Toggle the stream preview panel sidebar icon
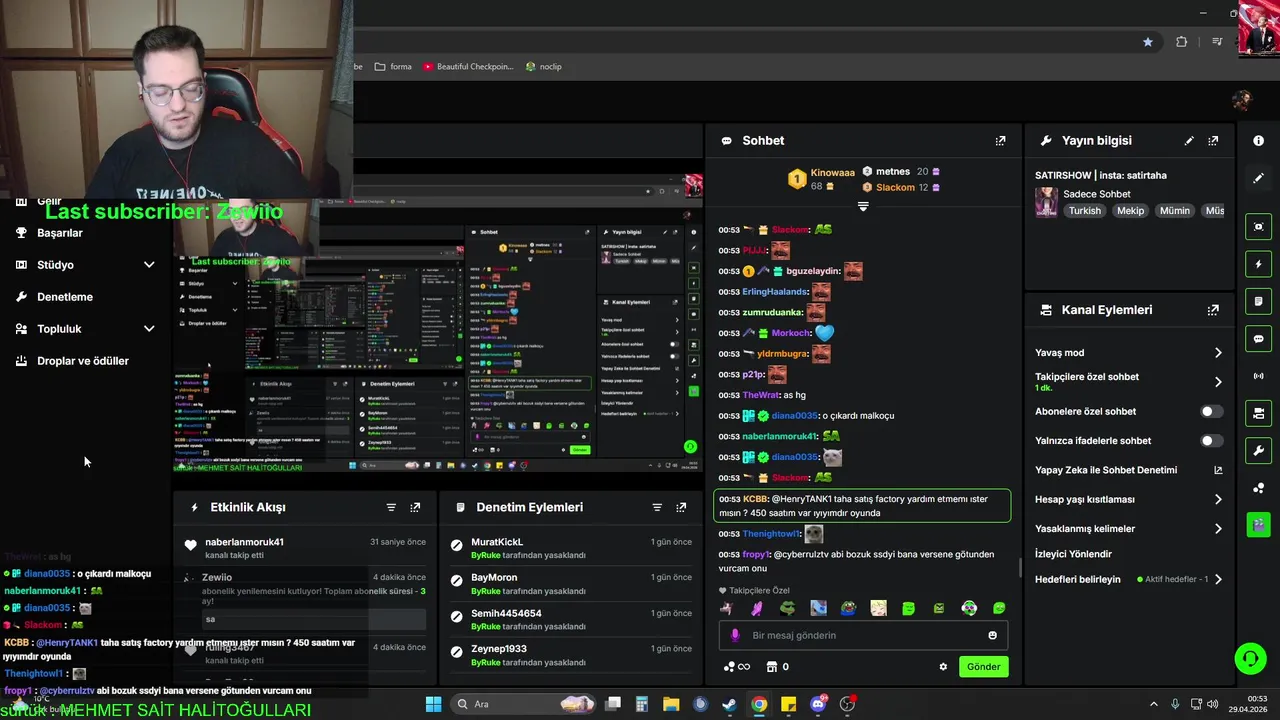 pos(1258,227)
